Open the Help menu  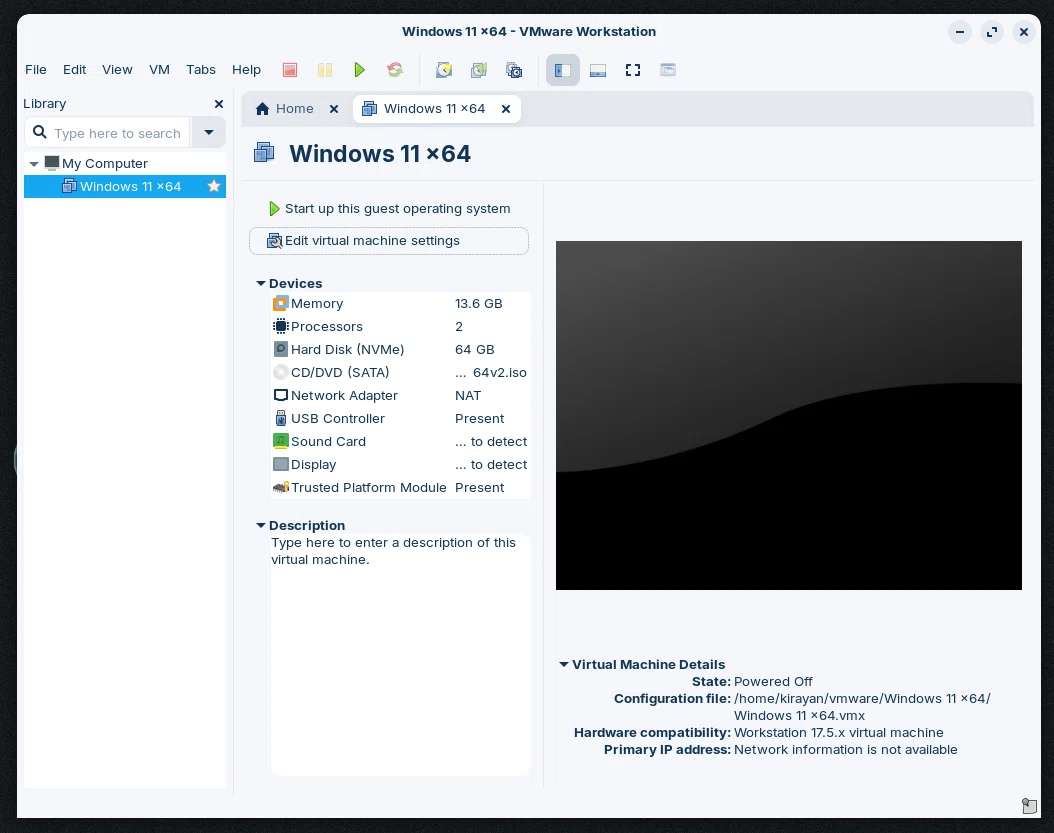[x=246, y=70]
